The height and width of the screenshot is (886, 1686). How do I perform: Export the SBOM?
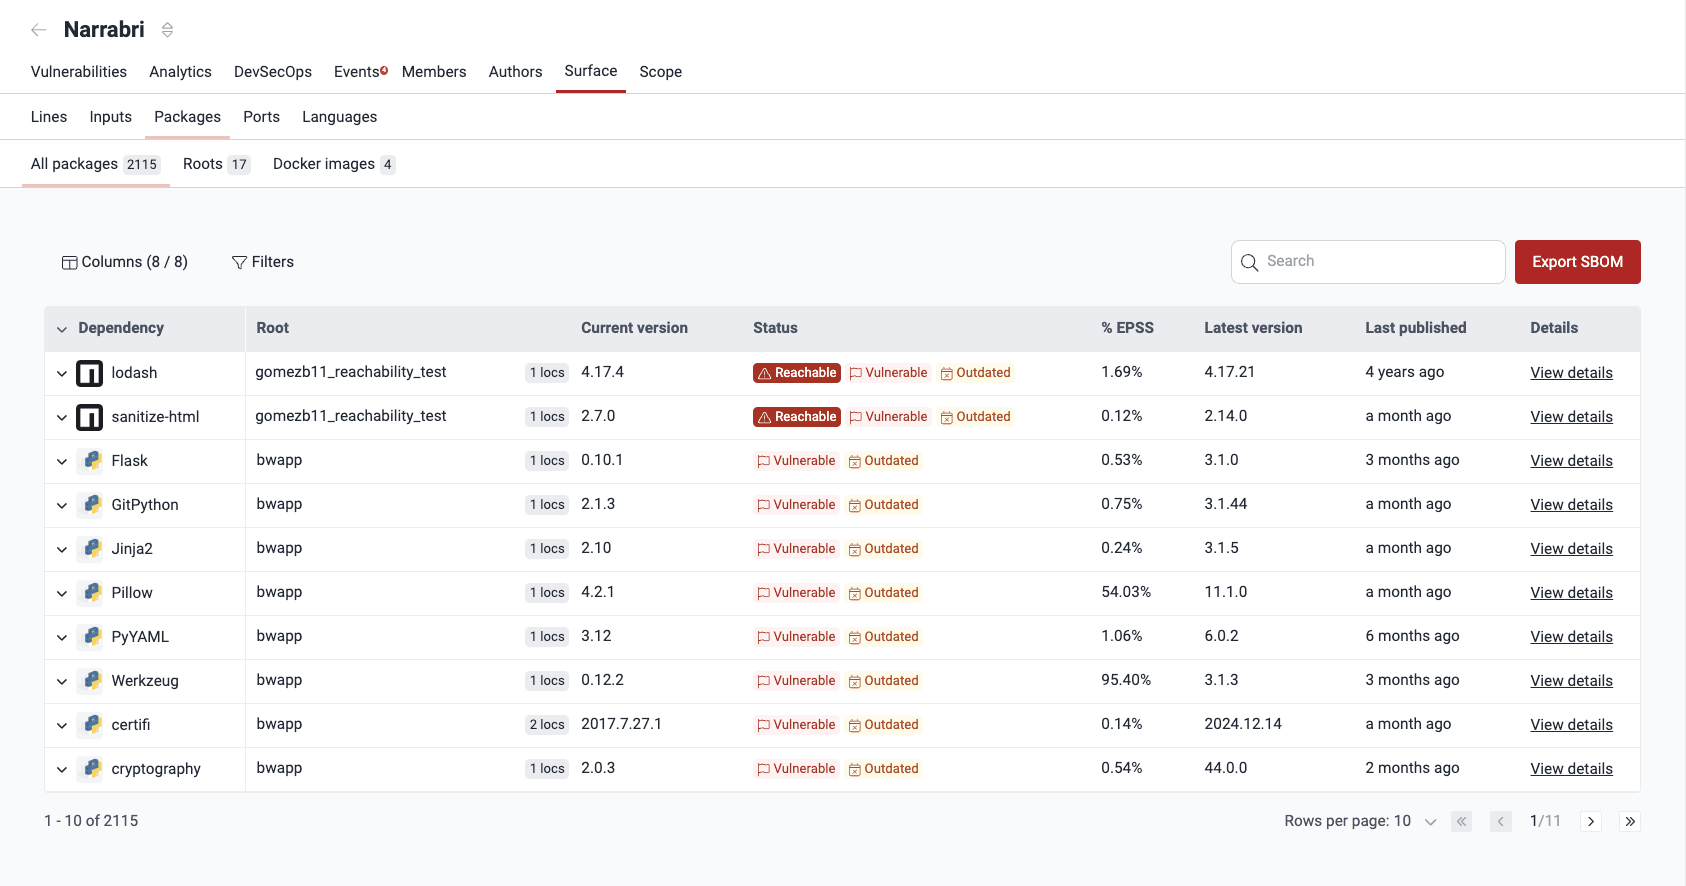(x=1577, y=262)
